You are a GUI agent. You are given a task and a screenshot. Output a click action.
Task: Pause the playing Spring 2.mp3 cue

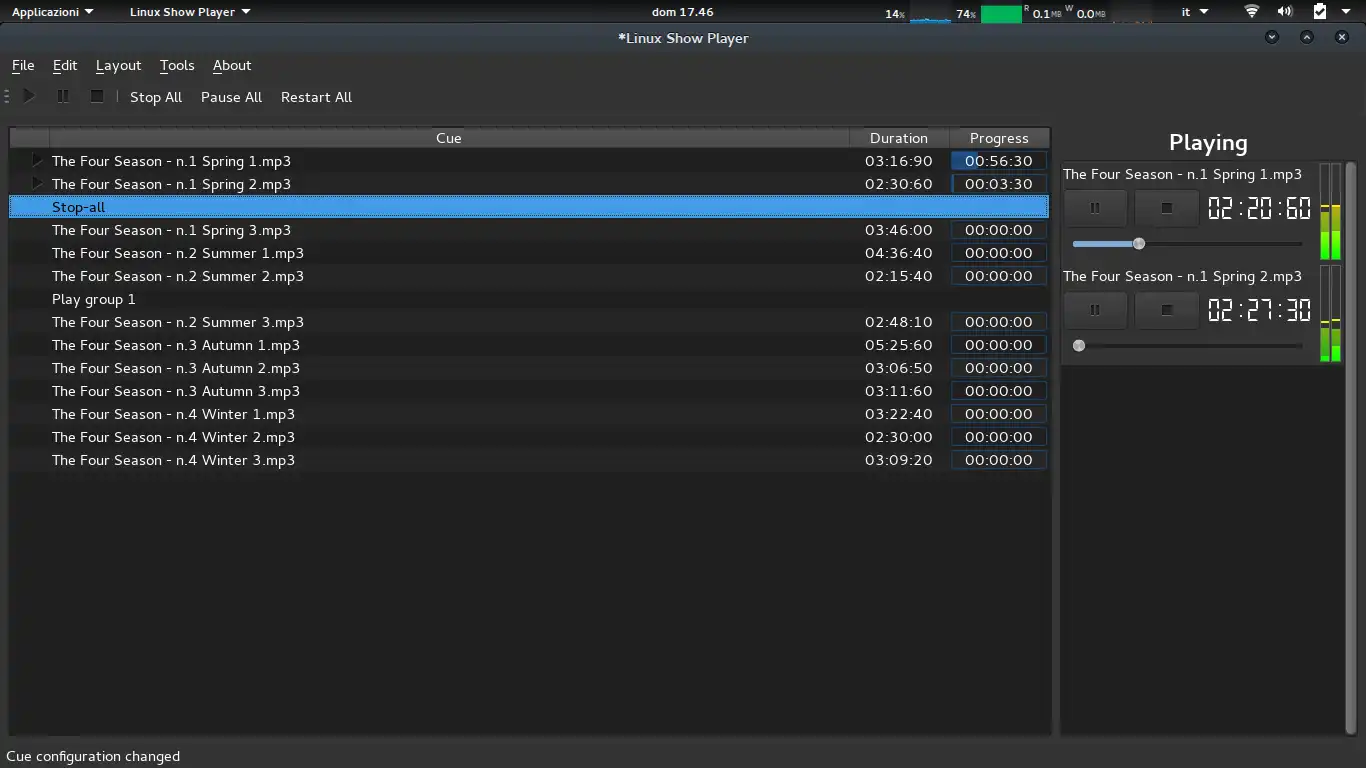(1095, 310)
